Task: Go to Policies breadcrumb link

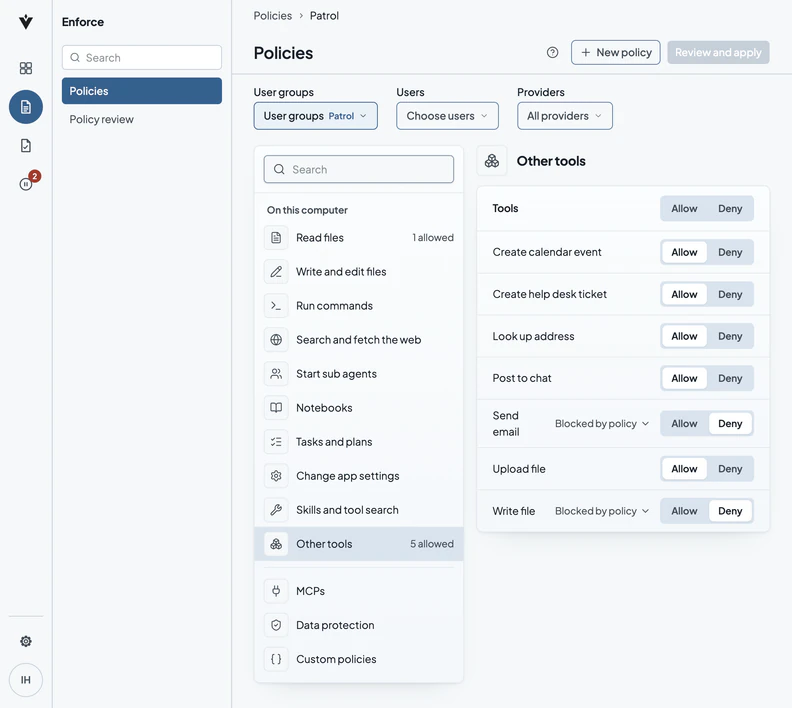Action: coord(273,16)
